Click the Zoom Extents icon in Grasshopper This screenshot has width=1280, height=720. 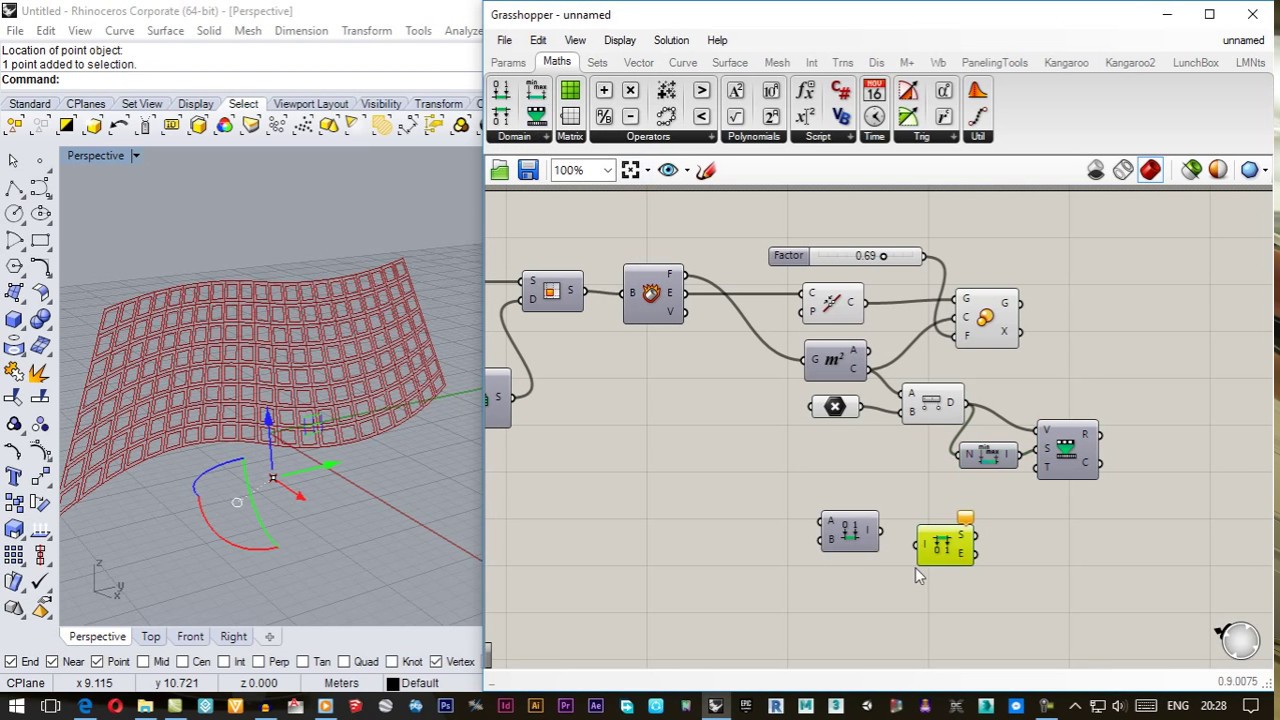coord(630,170)
